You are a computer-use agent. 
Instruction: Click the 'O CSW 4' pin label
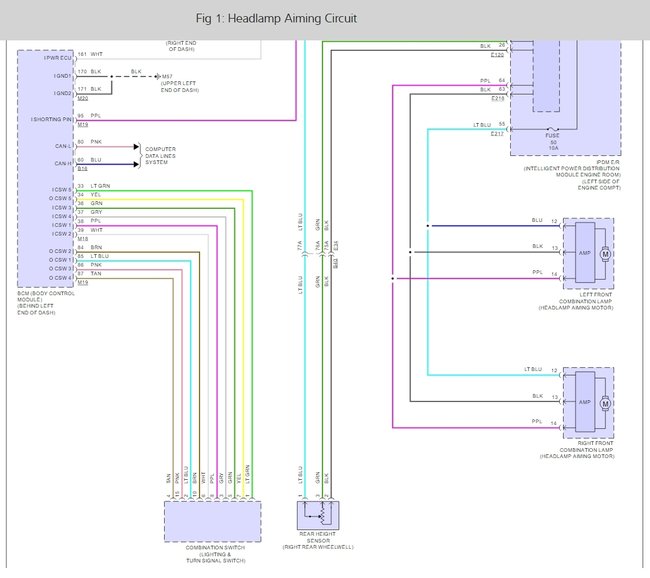pyautogui.click(x=61, y=277)
